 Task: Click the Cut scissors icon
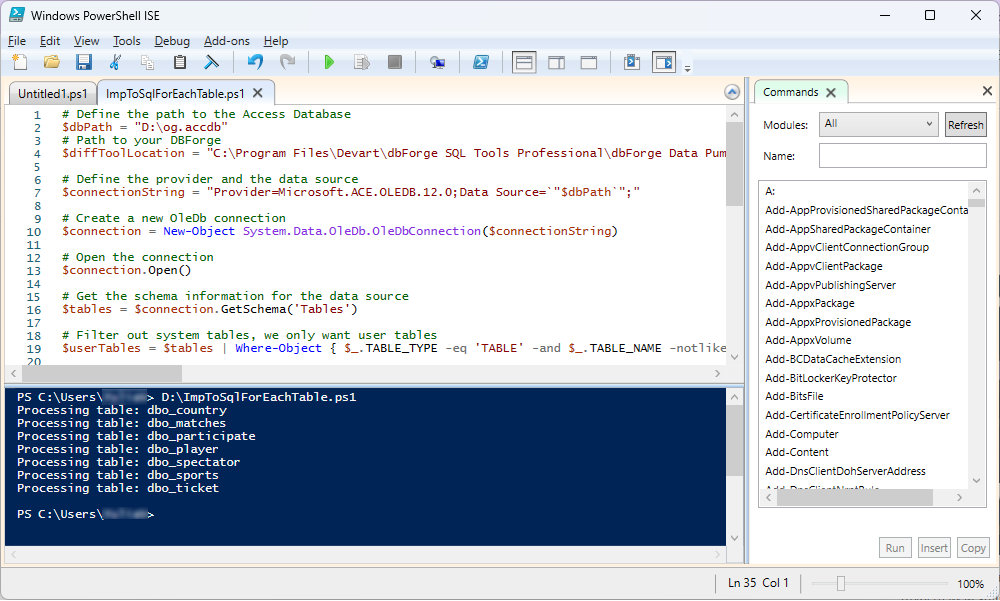[x=115, y=62]
